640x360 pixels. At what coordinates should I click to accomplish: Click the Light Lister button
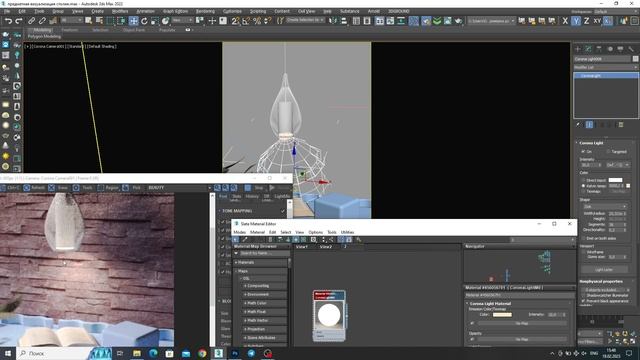(604, 270)
